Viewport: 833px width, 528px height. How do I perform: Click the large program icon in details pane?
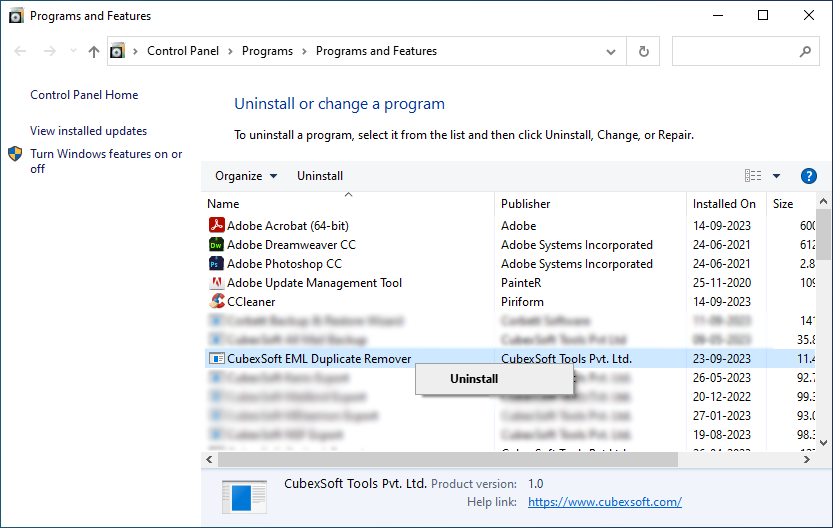pos(244,497)
